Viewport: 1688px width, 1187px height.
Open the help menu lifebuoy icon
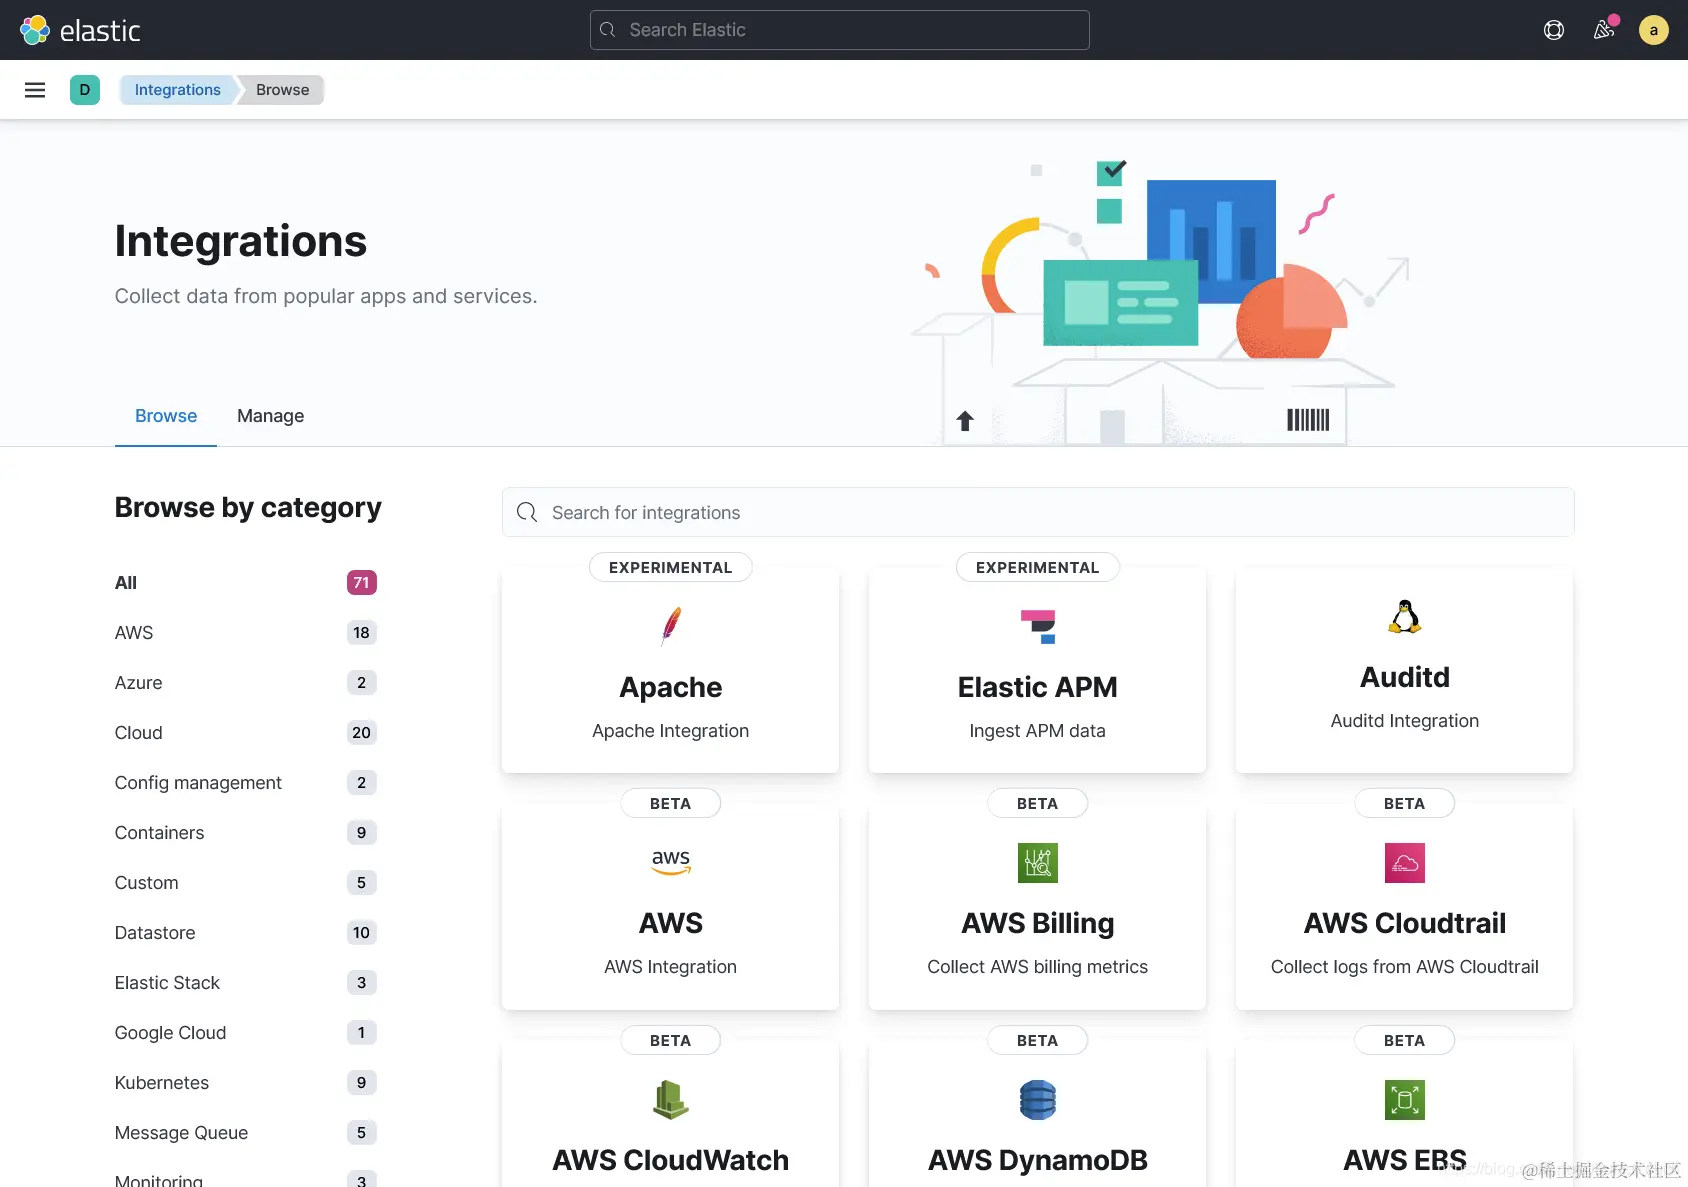point(1554,30)
